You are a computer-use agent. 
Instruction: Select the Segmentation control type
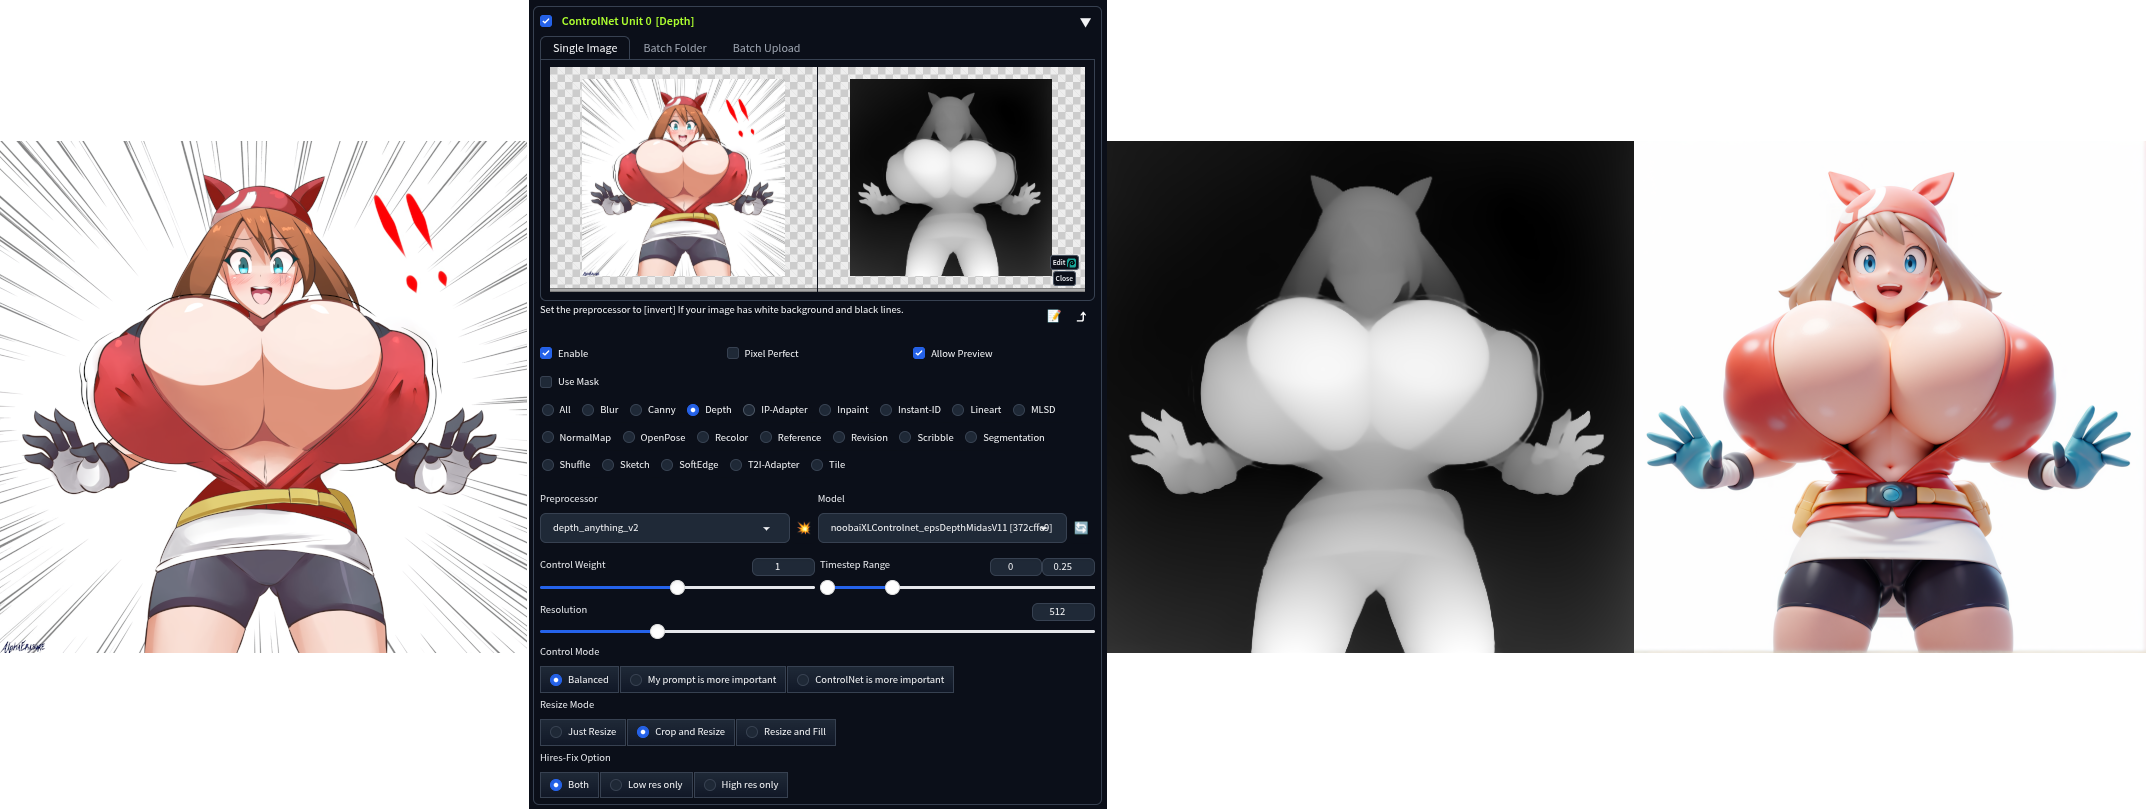tap(971, 437)
